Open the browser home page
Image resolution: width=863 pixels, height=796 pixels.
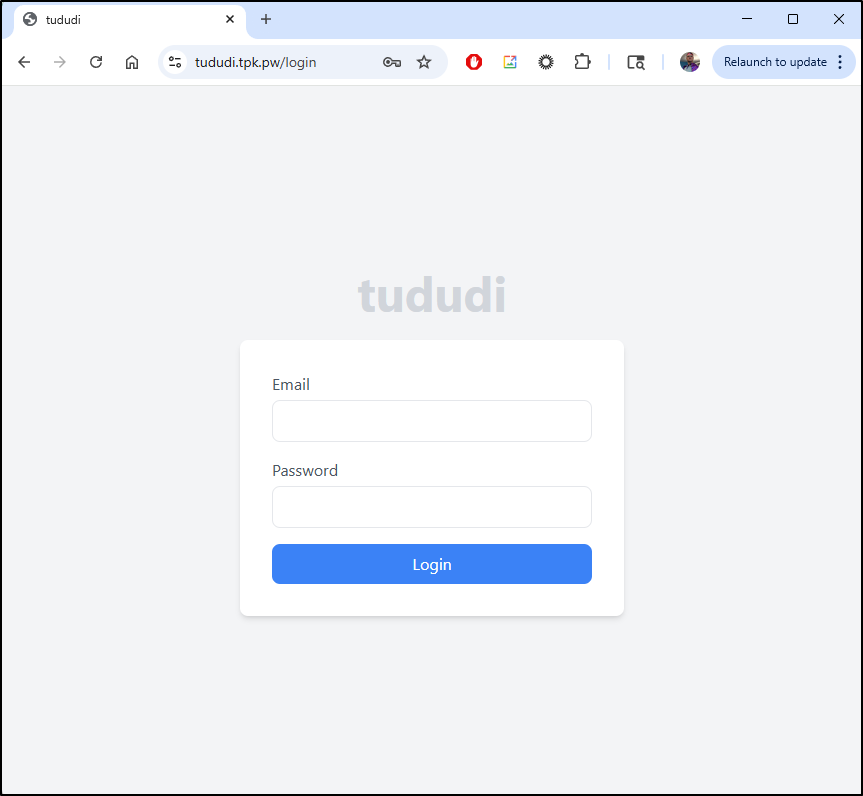pyautogui.click(x=132, y=62)
